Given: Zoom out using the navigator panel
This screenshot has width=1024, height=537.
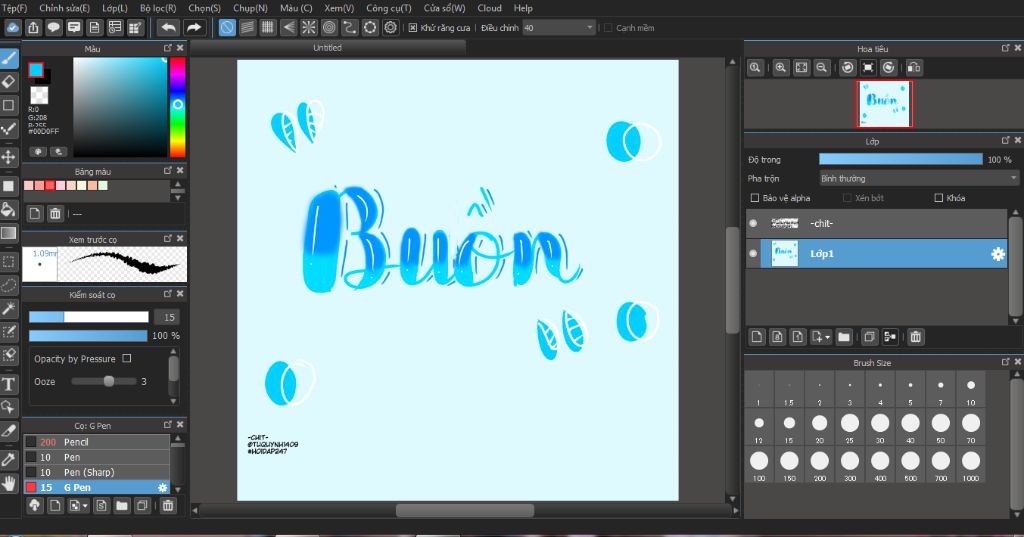Looking at the screenshot, I should 822,67.
